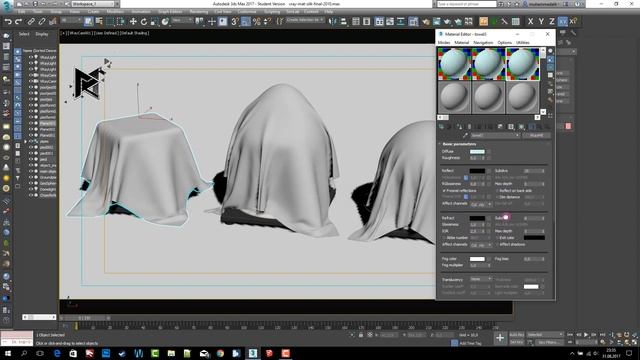The image size is (640, 360).
Task: Open the Reflect color swatch
Action: [x=477, y=171]
